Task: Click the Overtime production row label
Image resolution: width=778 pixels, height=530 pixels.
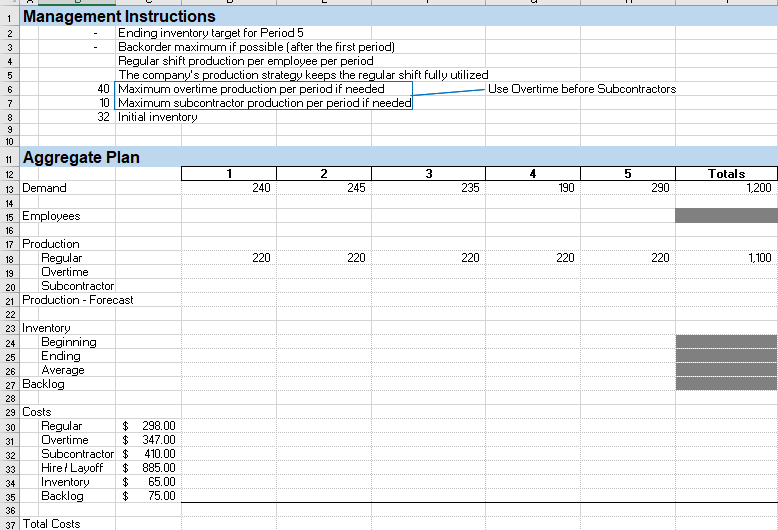Action: click(65, 272)
